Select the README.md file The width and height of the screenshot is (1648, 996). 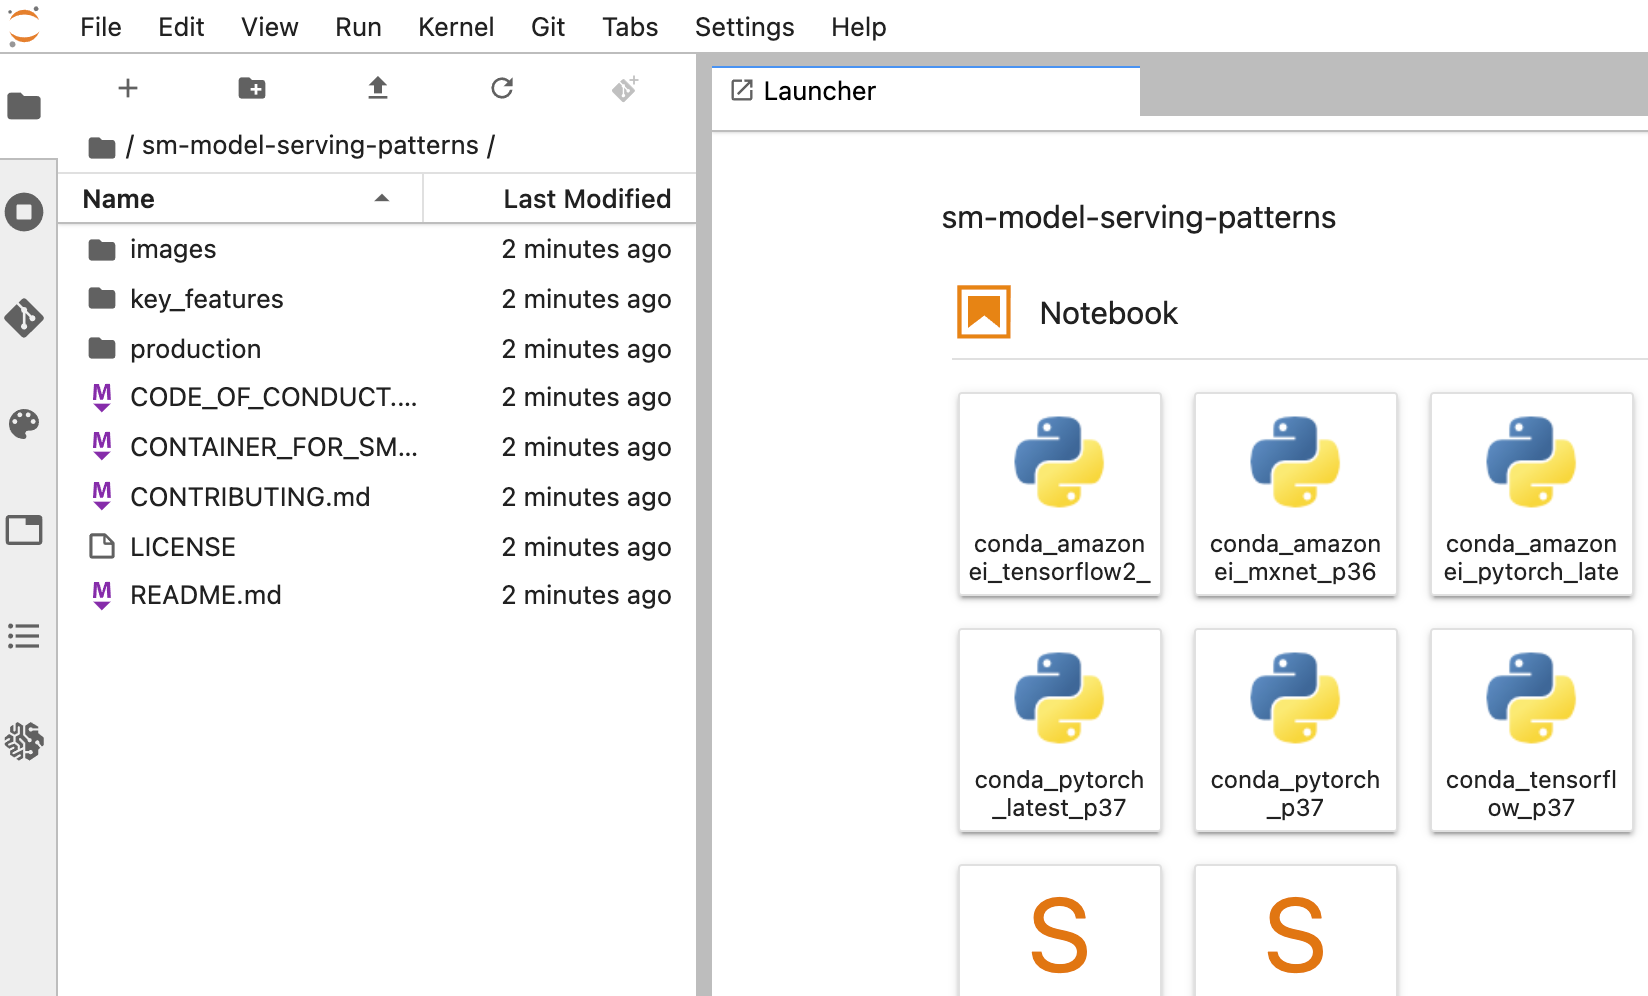(x=377, y=595)
